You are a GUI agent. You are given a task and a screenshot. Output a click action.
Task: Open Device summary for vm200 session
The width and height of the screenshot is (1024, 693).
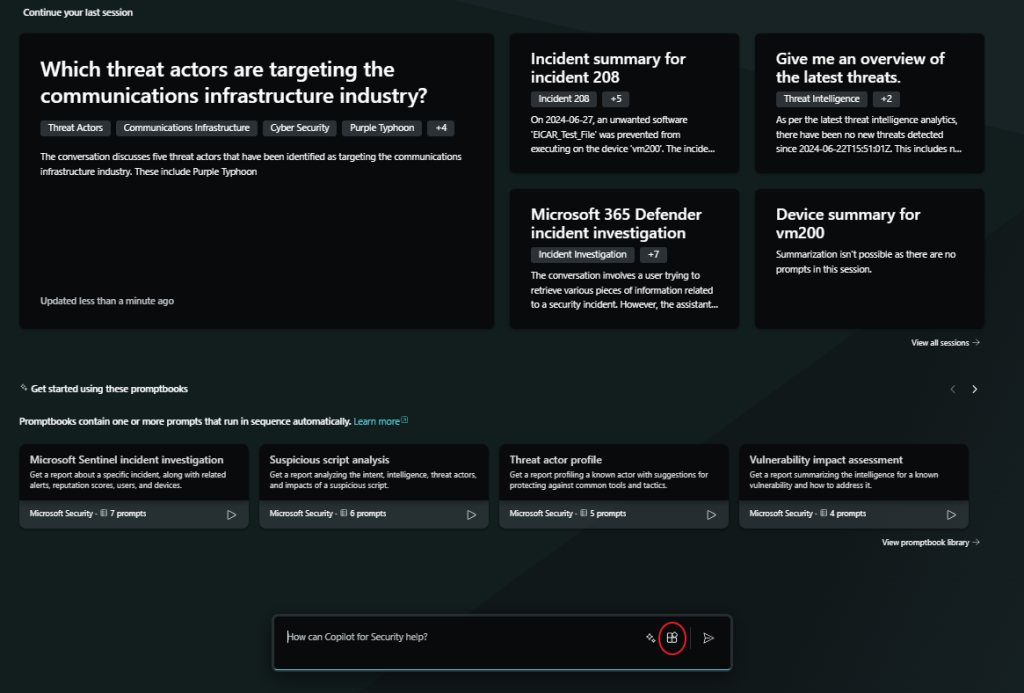click(869, 259)
